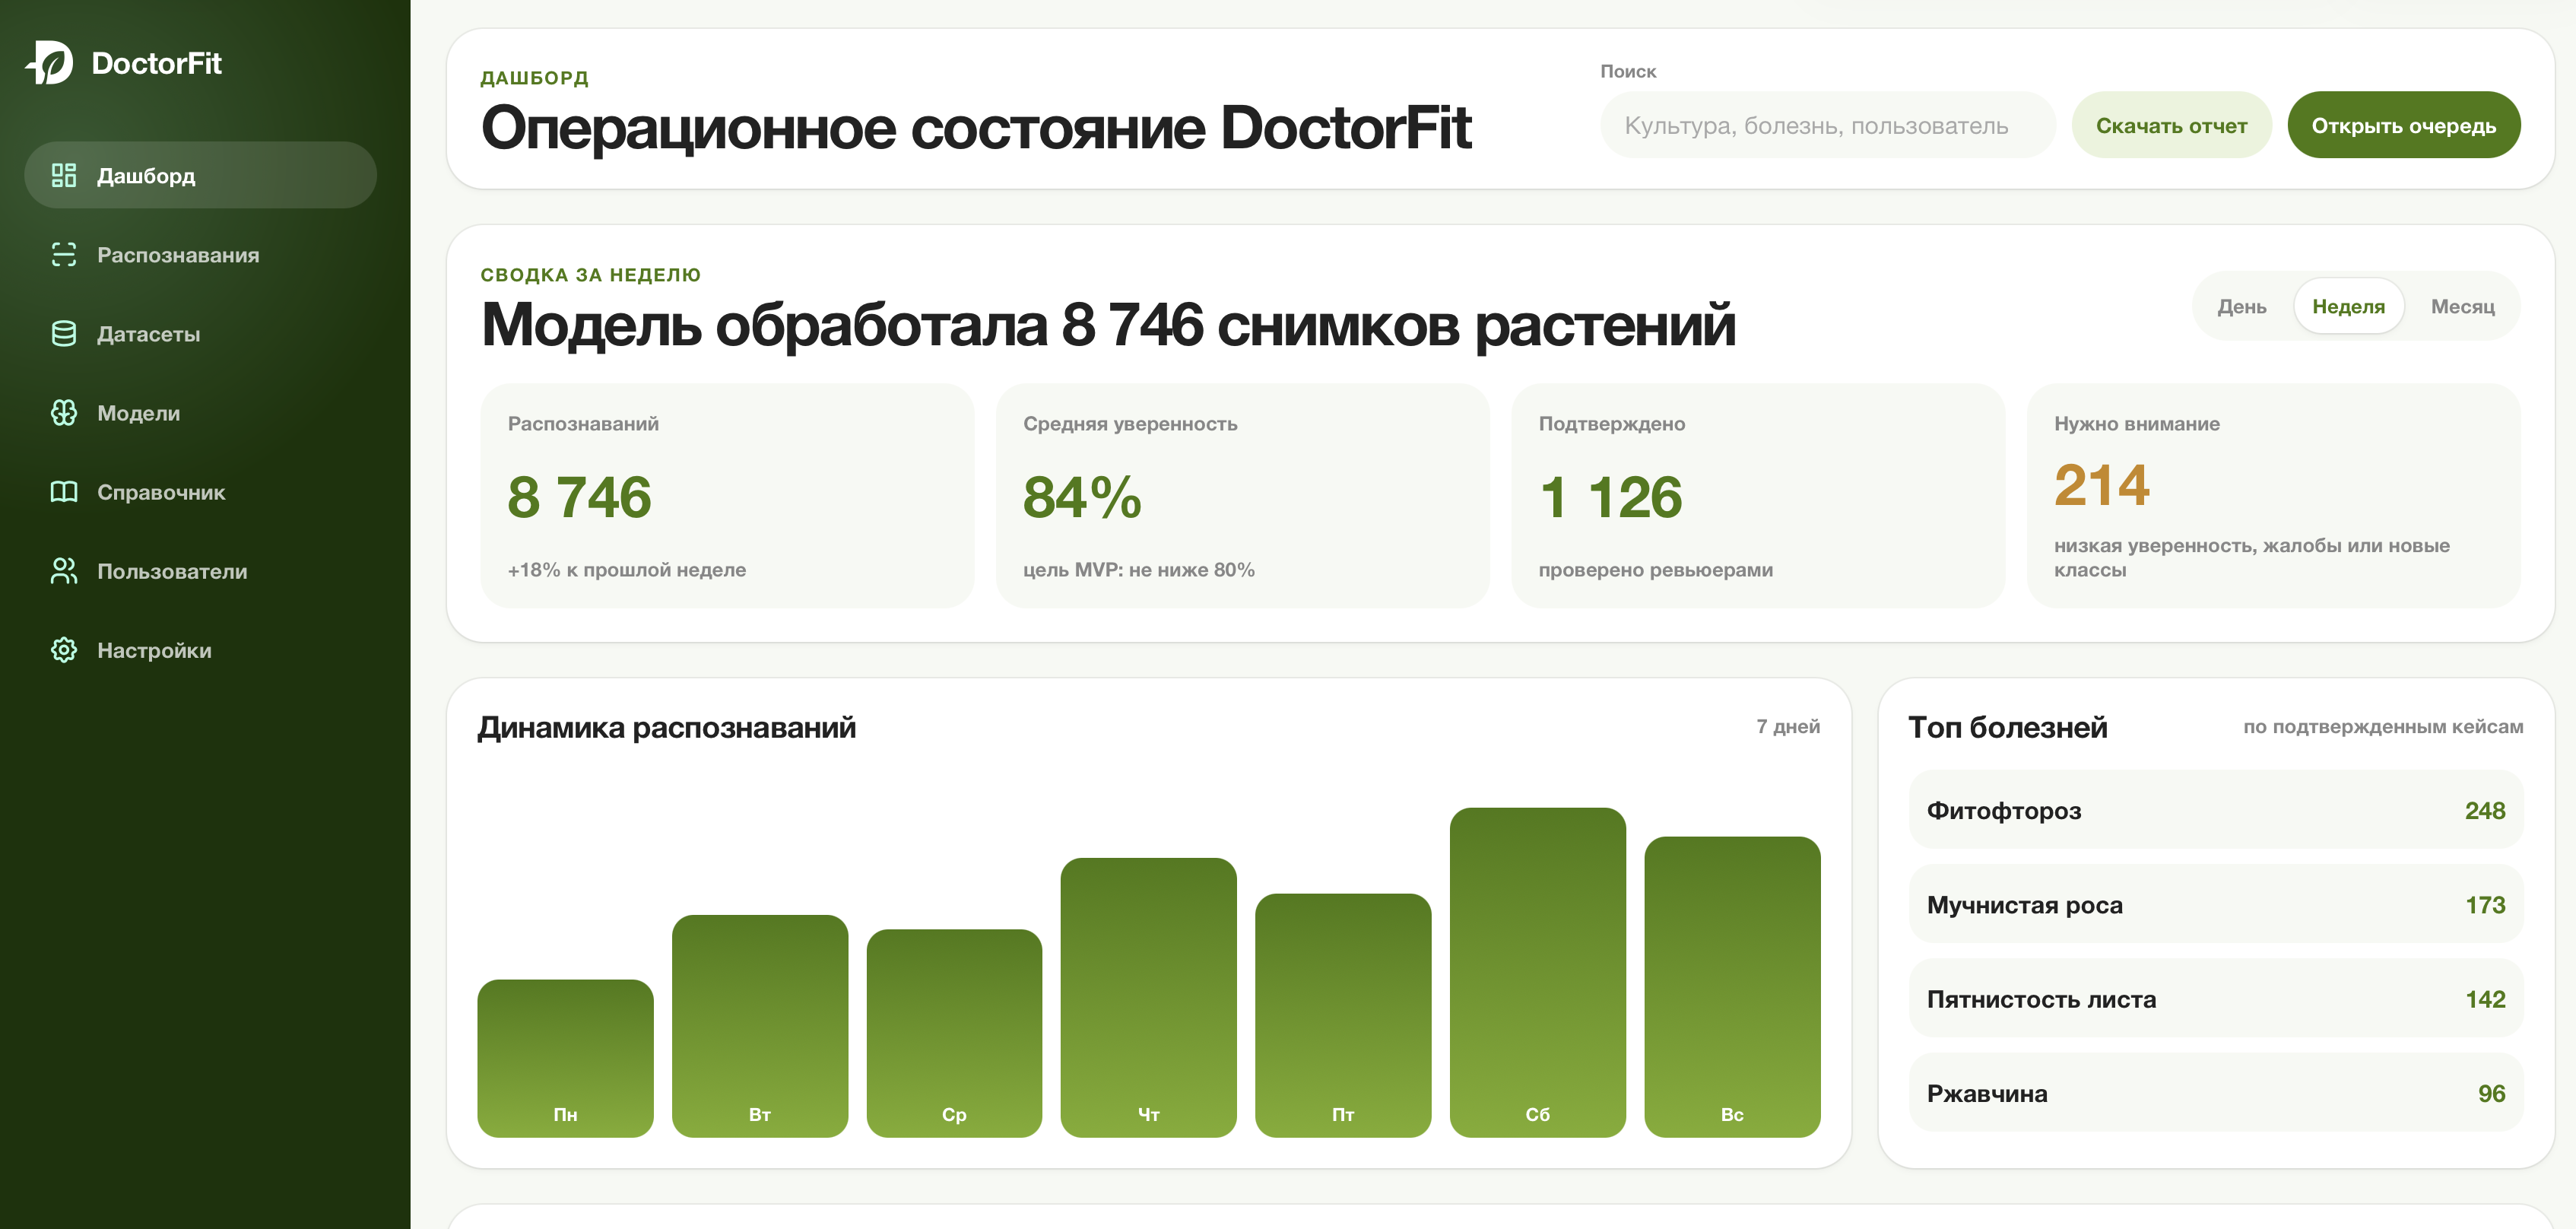Select the Мучнистая роса row
Image resolution: width=2576 pixels, height=1229 pixels.
pyautogui.click(x=2216, y=904)
